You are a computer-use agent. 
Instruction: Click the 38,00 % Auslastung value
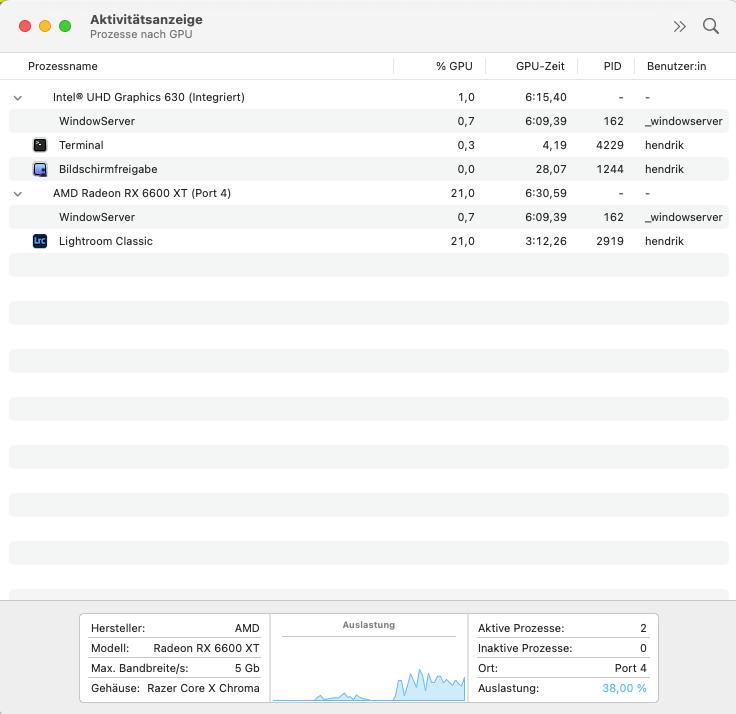[624, 688]
